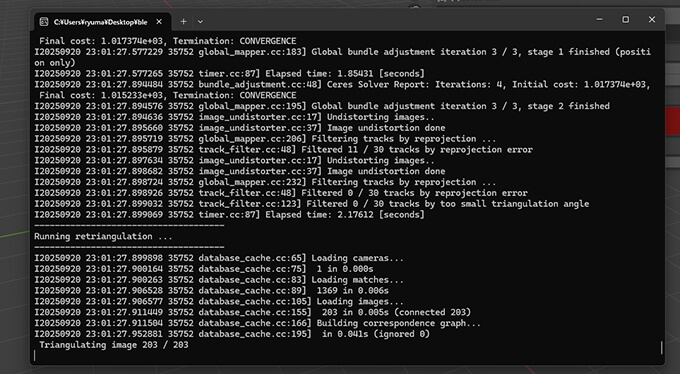
Task: Click the '1 in 0.000s' log text
Action: pos(345,269)
